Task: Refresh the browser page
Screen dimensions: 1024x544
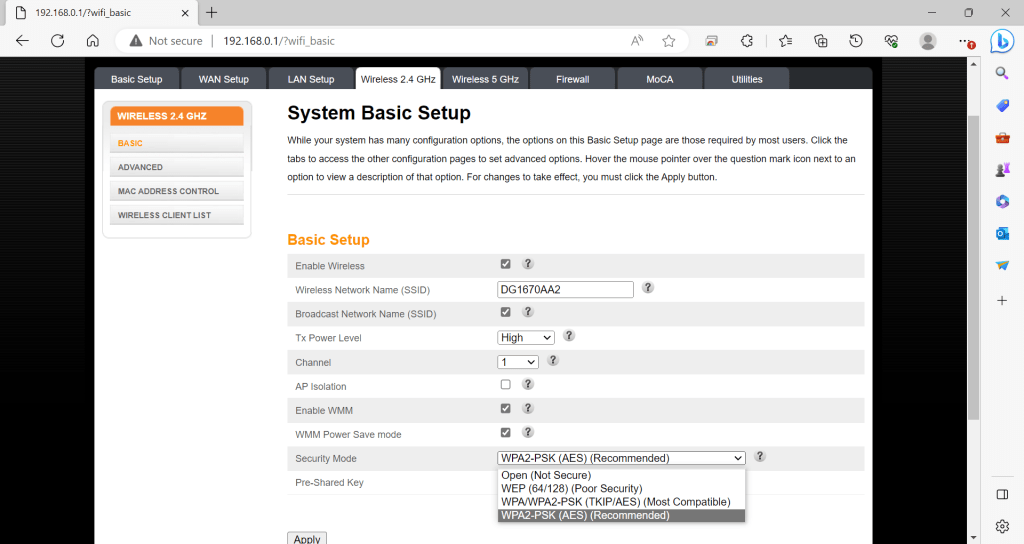Action: click(x=57, y=41)
